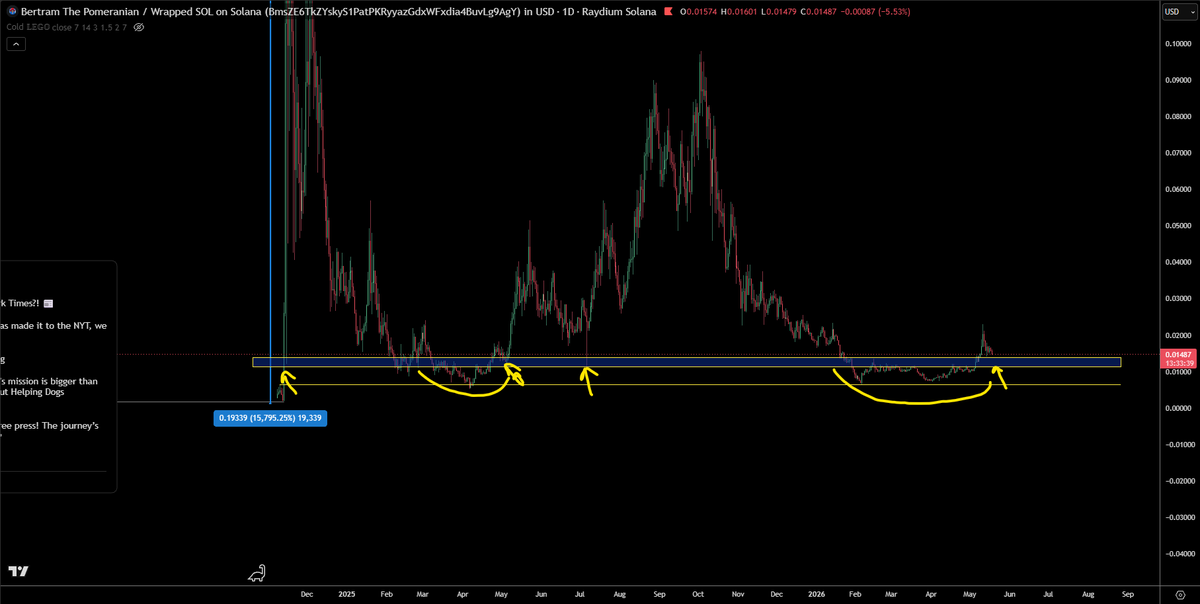Click the blue measurement label 0.19339 (15,795.25%)
This screenshot has width=1200, height=604.
(271, 417)
